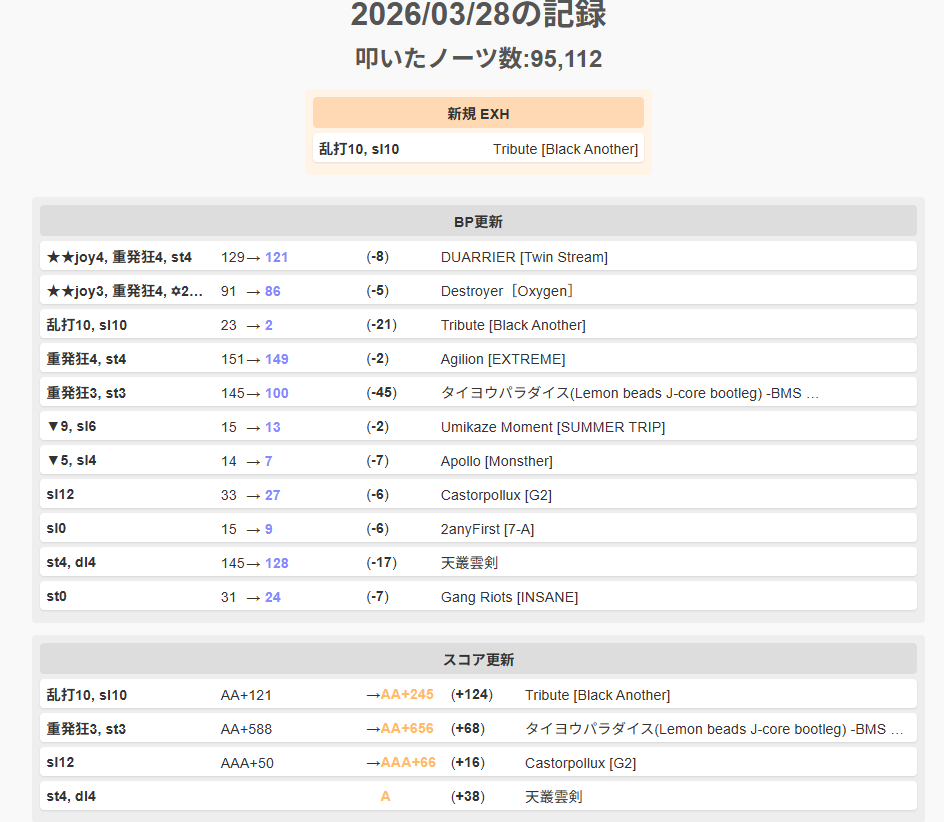Select the Gang Riots [INSANE] song title
Screen dimensions: 944x822
(x=509, y=597)
